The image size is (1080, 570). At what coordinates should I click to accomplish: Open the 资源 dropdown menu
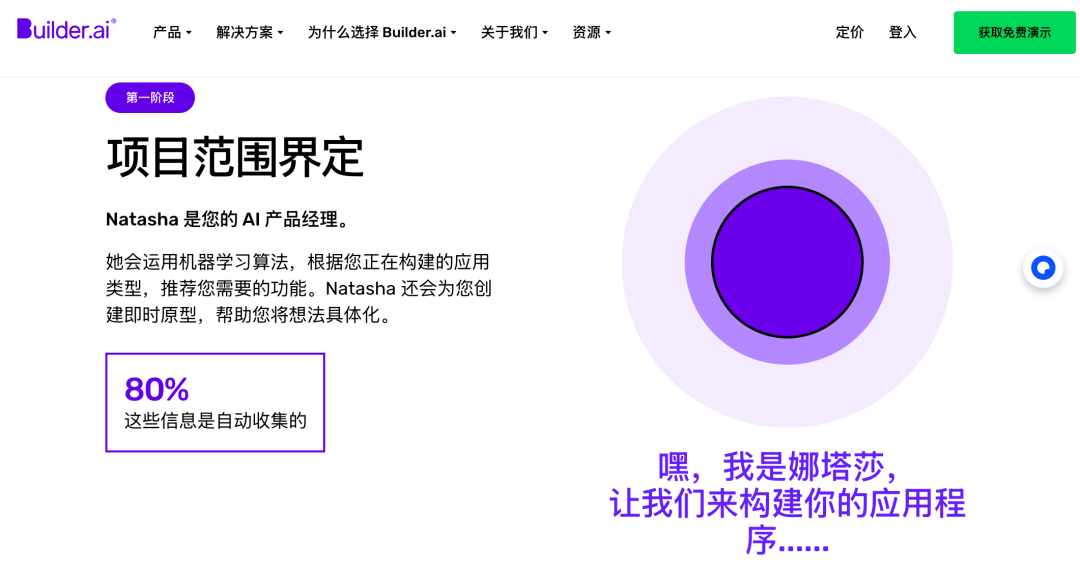pyautogui.click(x=591, y=32)
